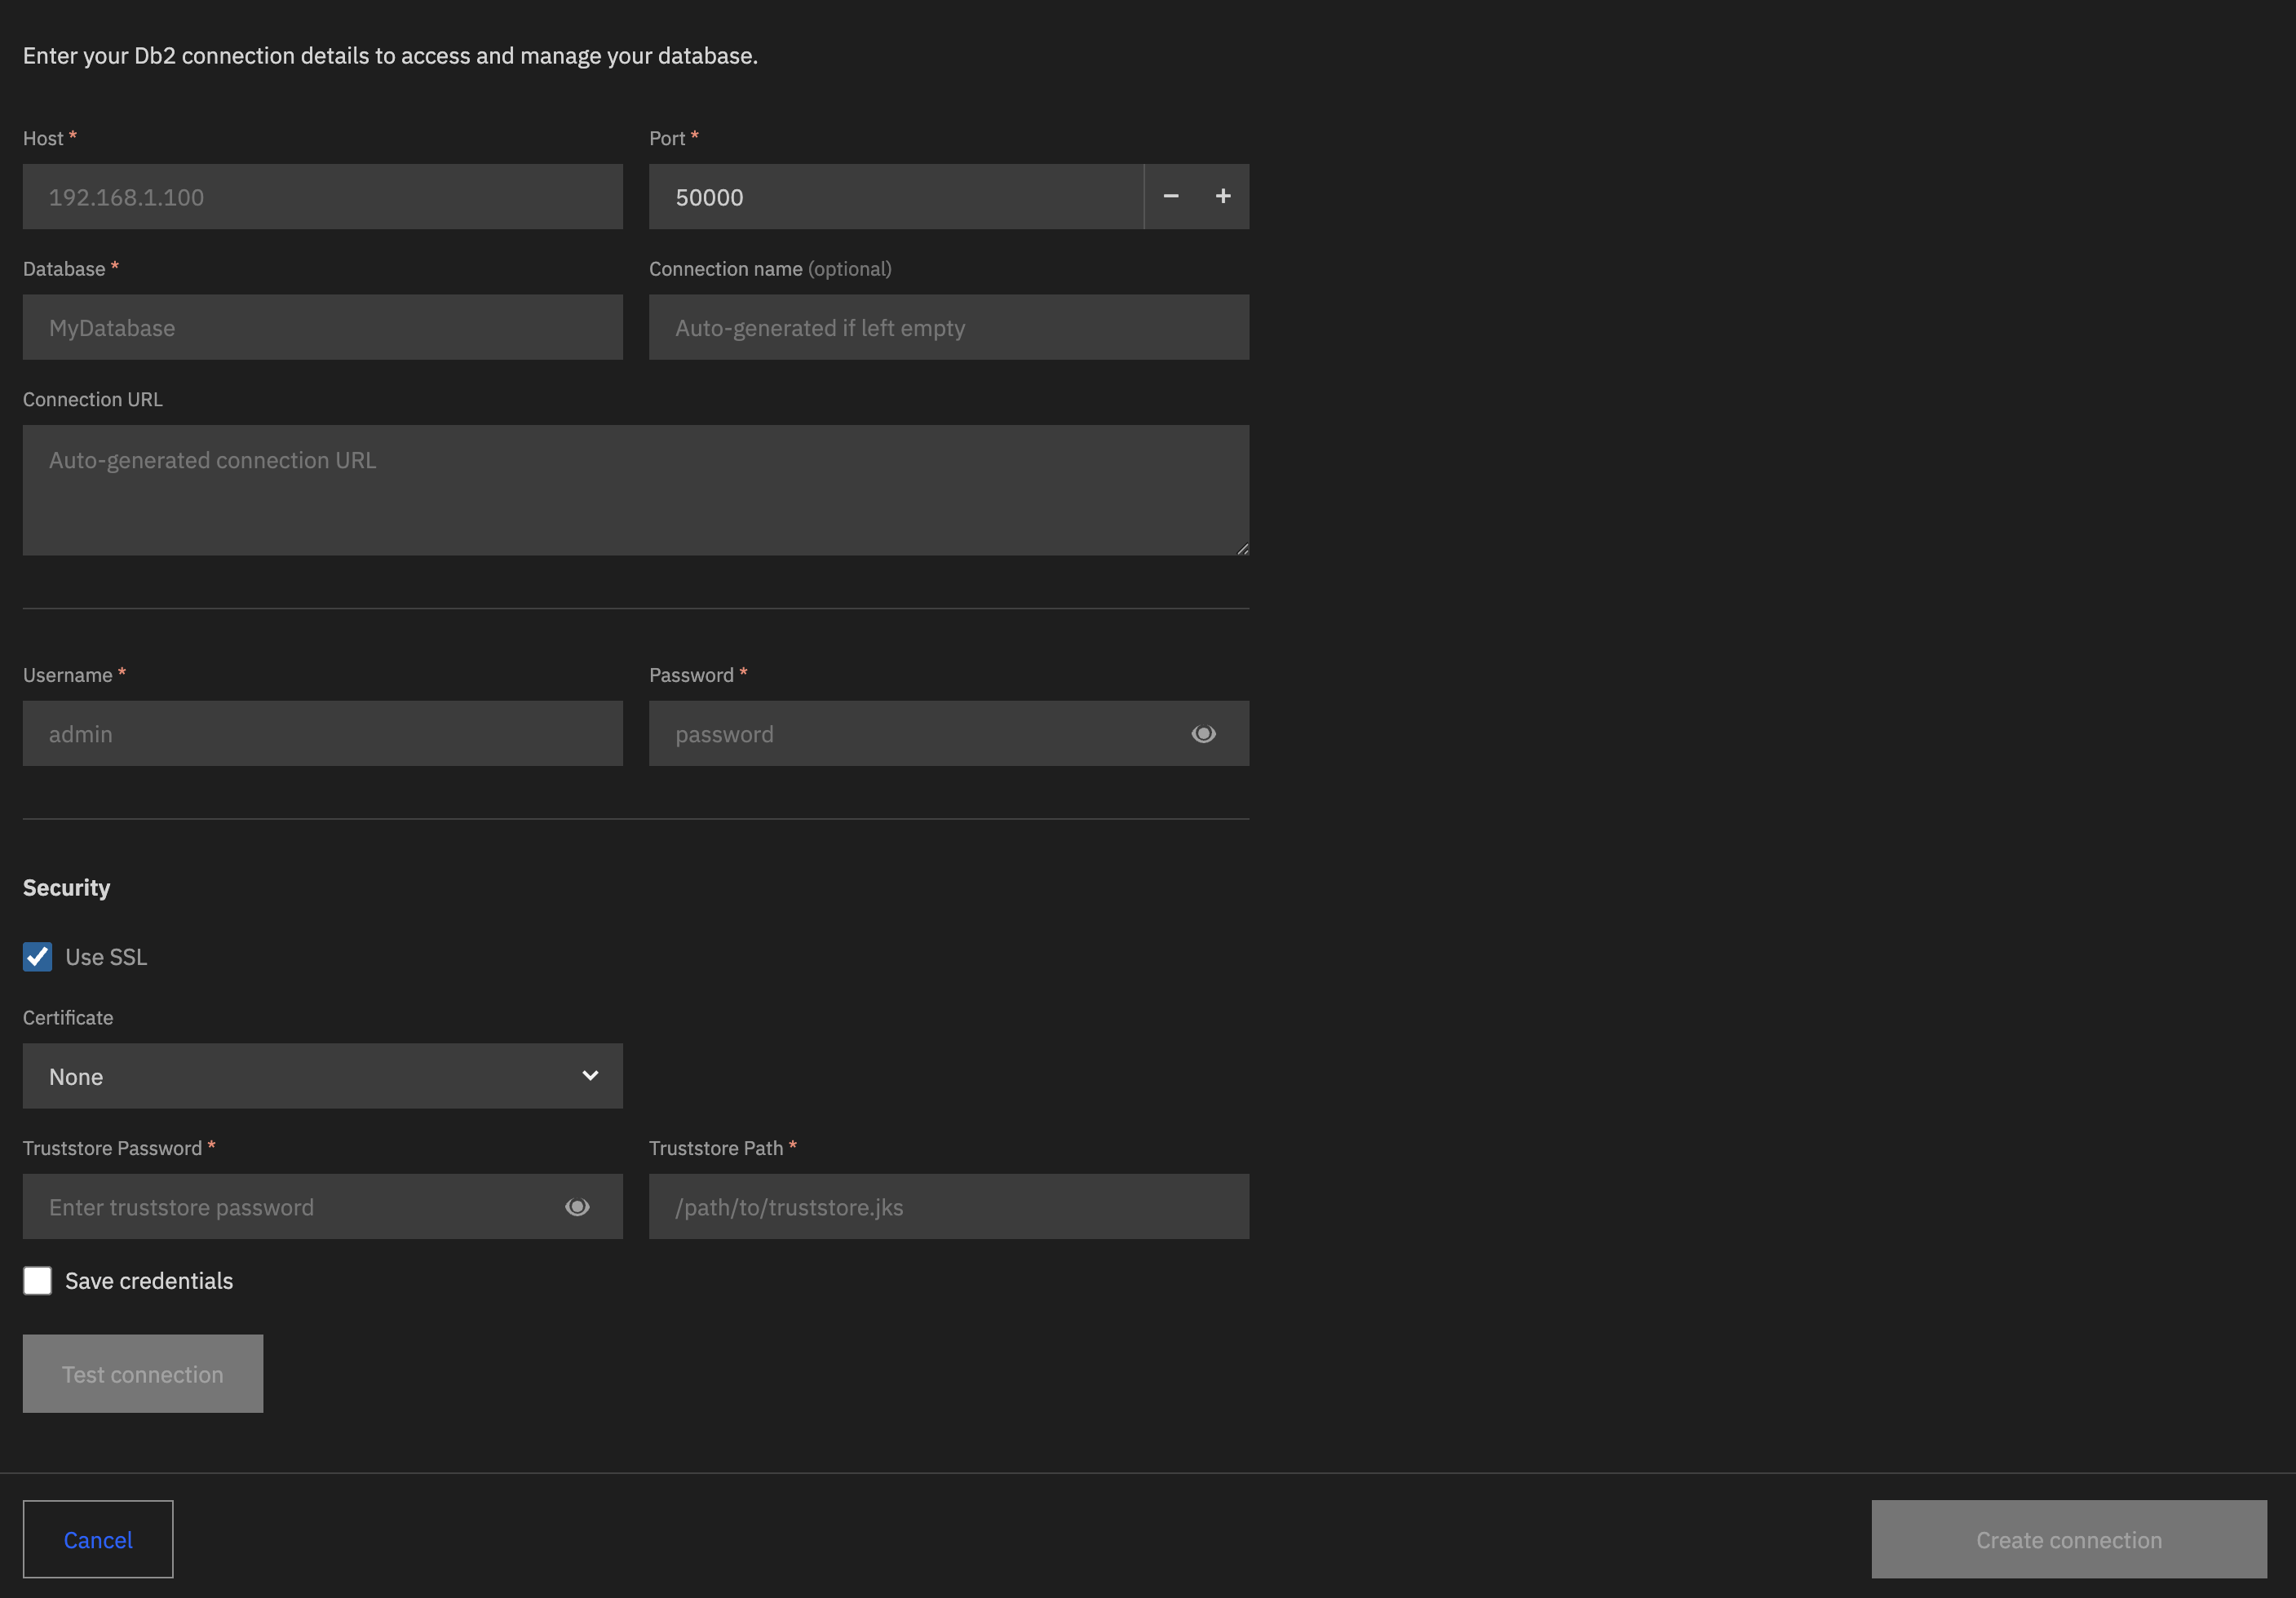Image resolution: width=2296 pixels, height=1598 pixels.
Task: Click the Test connection button
Action: tap(142, 1373)
